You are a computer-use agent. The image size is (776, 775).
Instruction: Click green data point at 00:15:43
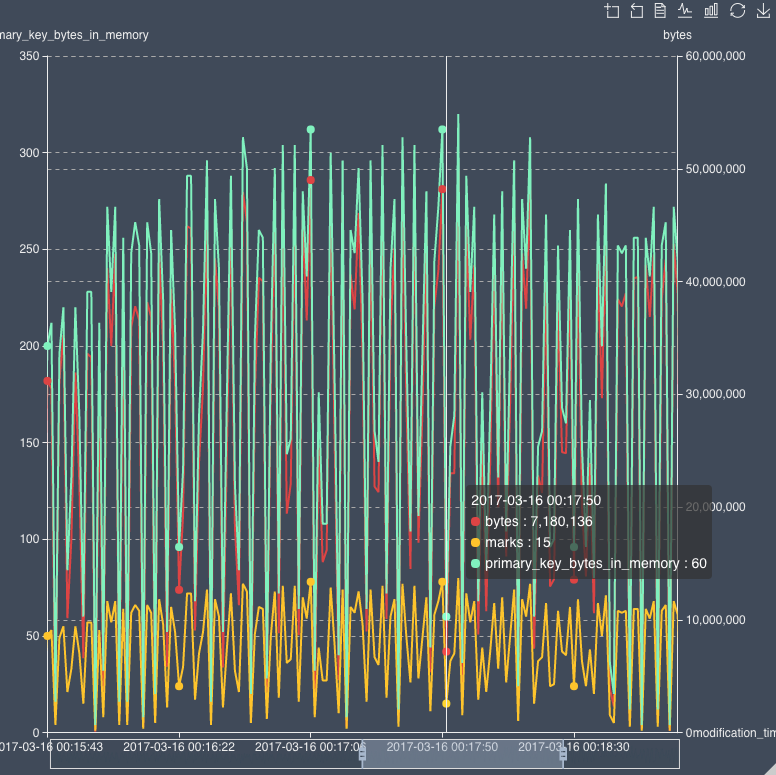(48, 346)
